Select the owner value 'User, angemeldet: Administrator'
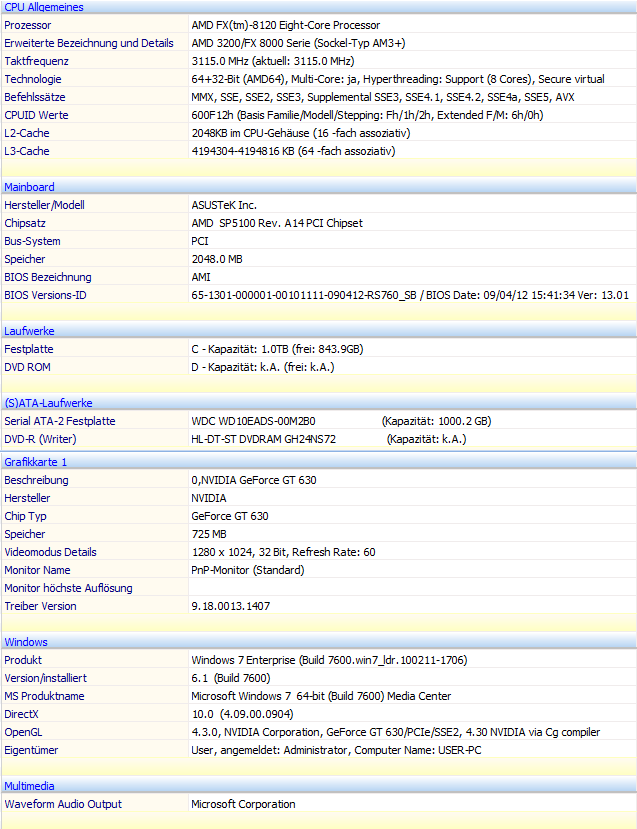Screen dimensions: 637x829 [x=336, y=749]
